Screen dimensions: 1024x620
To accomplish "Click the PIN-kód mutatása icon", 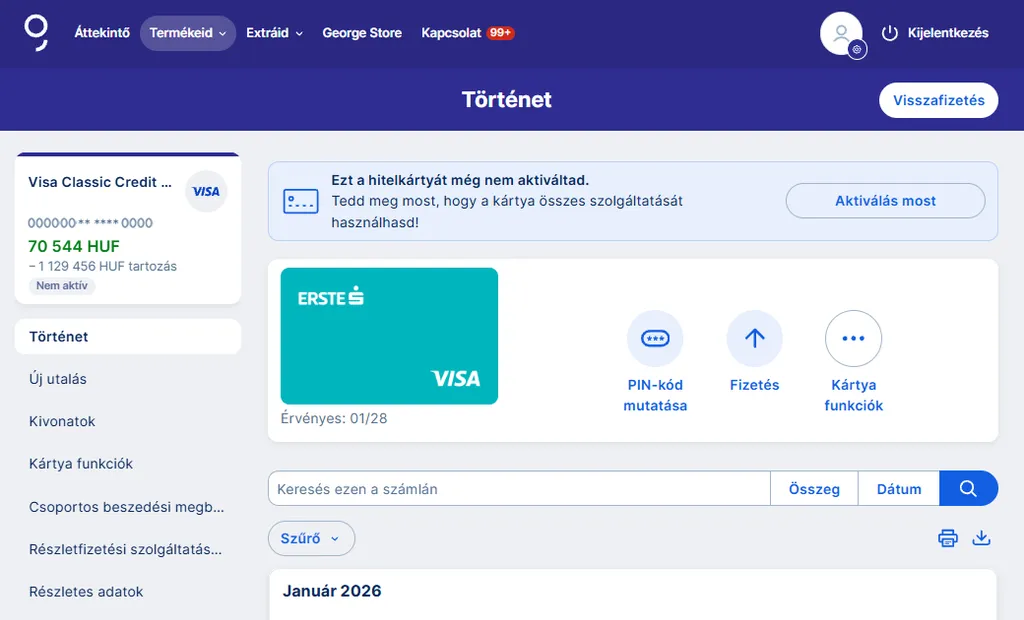I will [655, 339].
